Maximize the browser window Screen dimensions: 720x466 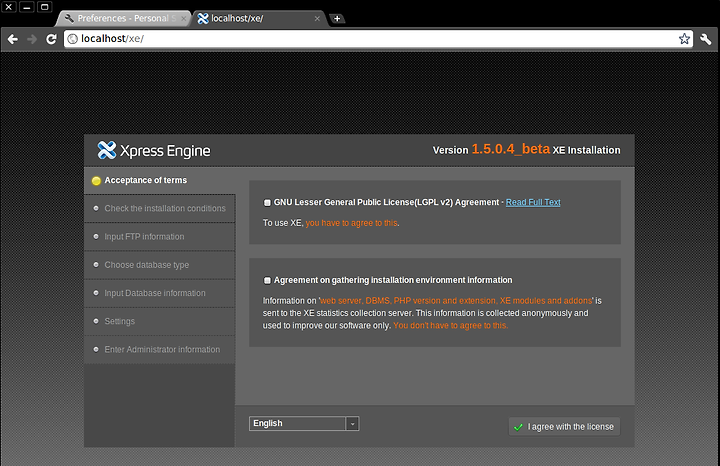pos(45,7)
